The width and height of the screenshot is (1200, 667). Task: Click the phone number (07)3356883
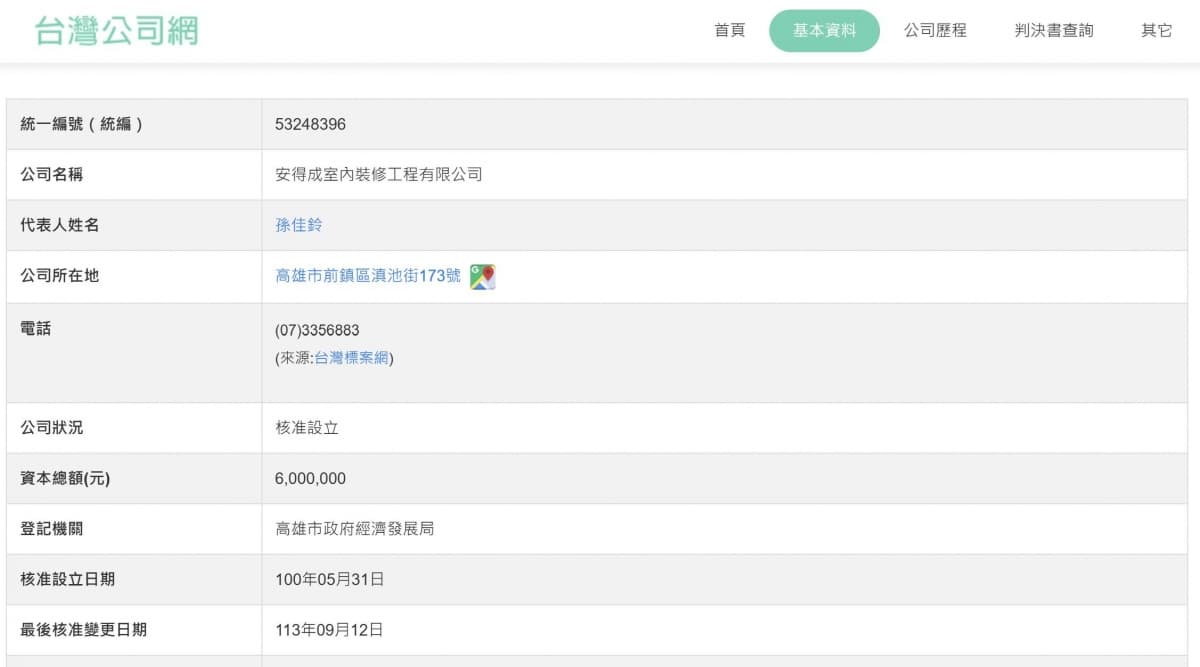(x=317, y=330)
